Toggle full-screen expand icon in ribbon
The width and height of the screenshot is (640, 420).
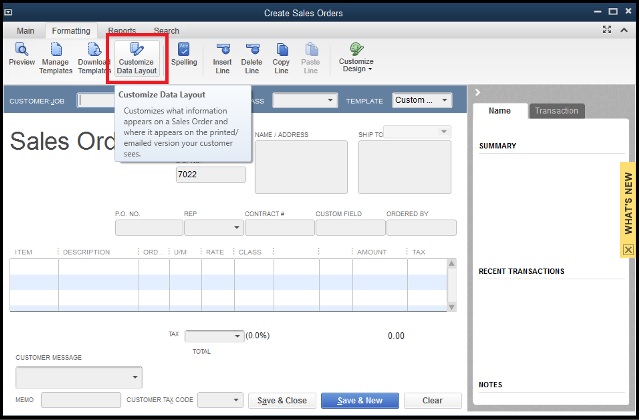coord(607,29)
